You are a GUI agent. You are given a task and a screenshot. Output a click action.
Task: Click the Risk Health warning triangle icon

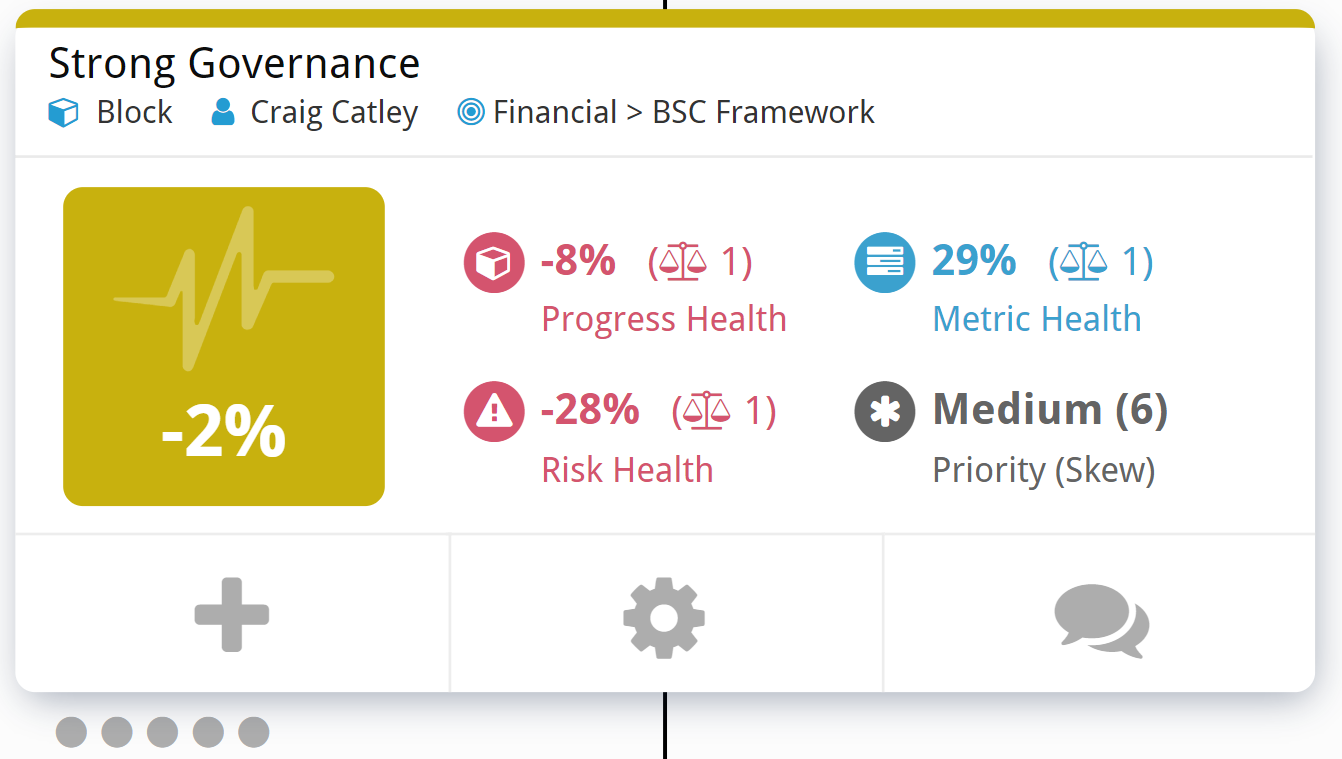[x=494, y=411]
